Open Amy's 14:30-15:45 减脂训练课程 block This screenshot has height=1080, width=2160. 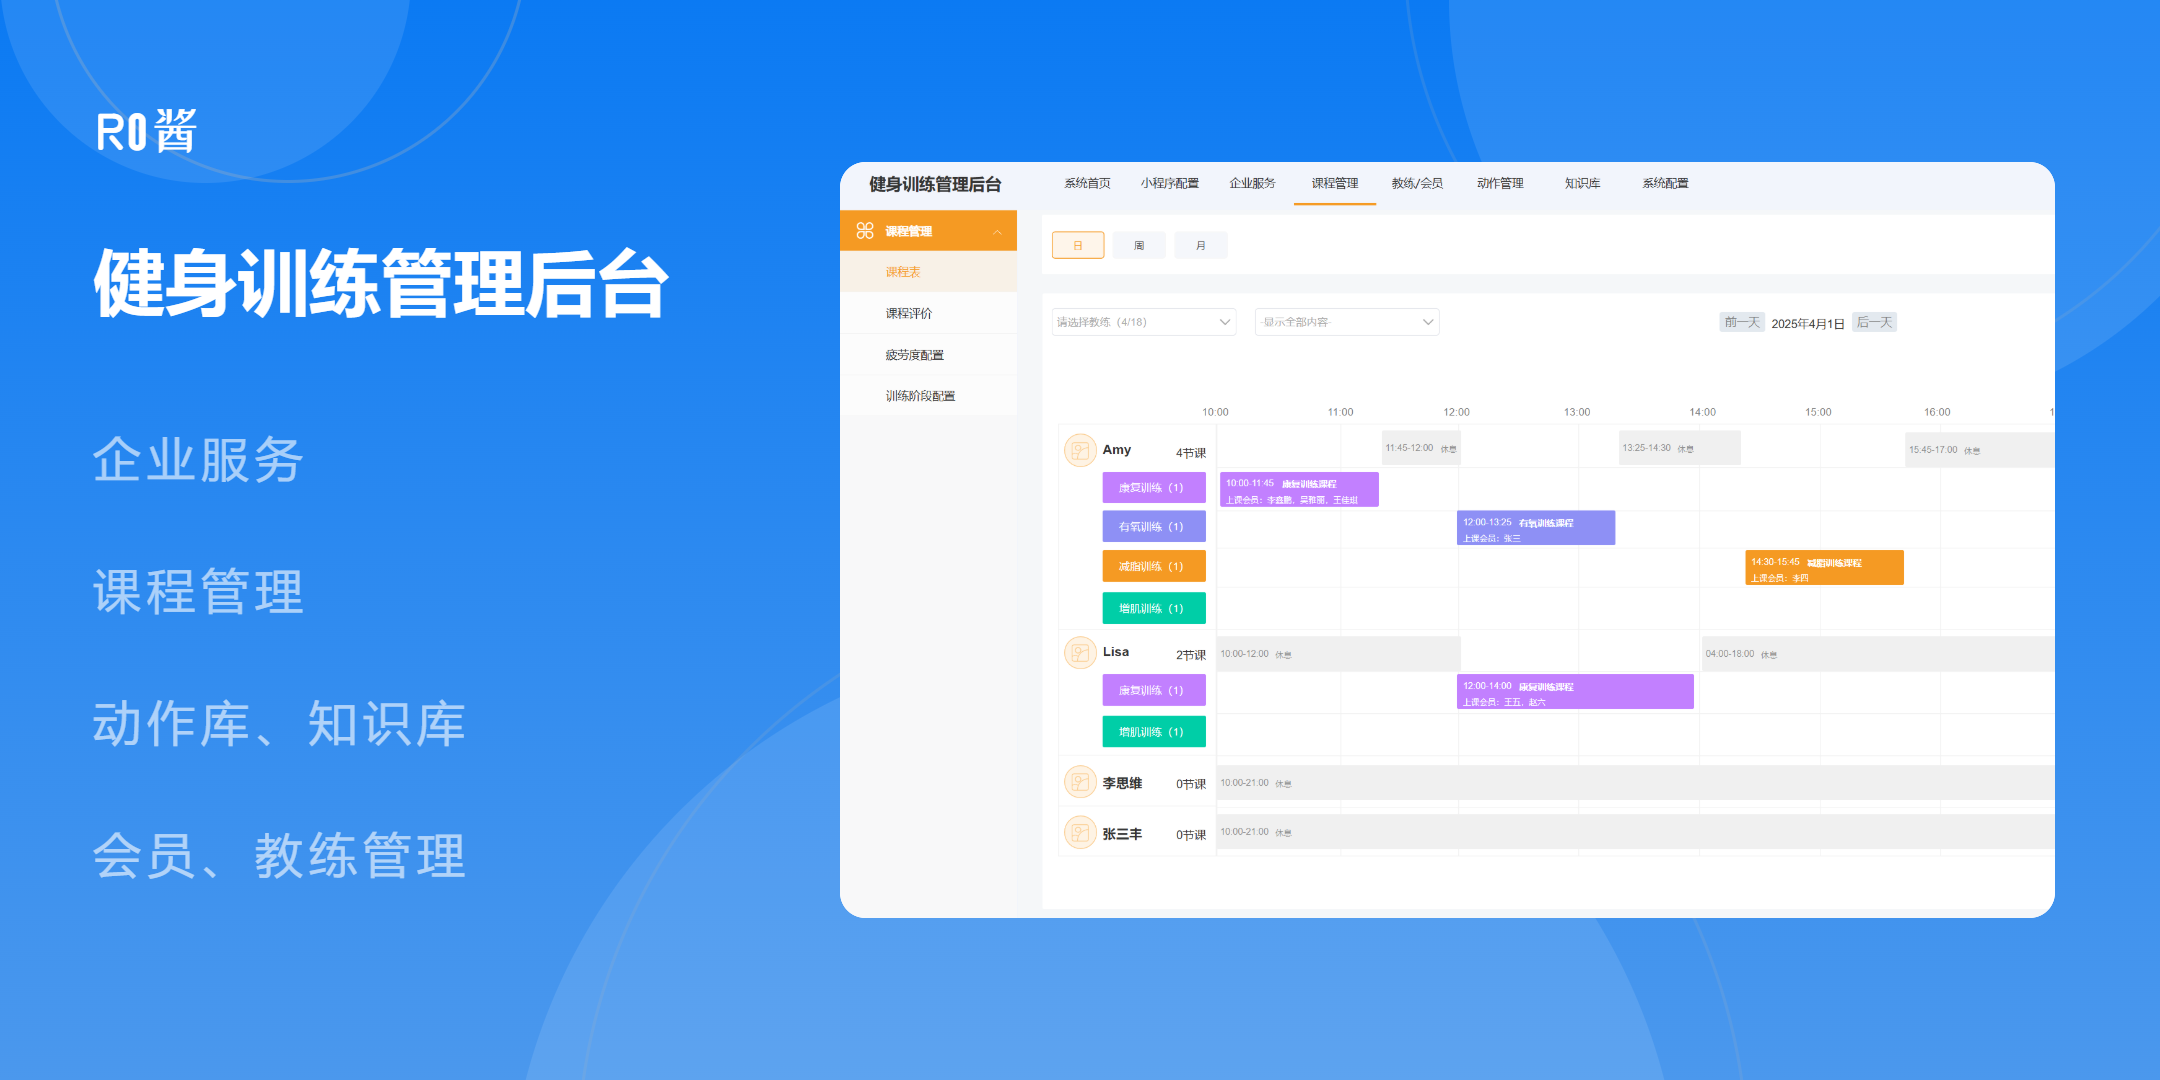point(1824,568)
